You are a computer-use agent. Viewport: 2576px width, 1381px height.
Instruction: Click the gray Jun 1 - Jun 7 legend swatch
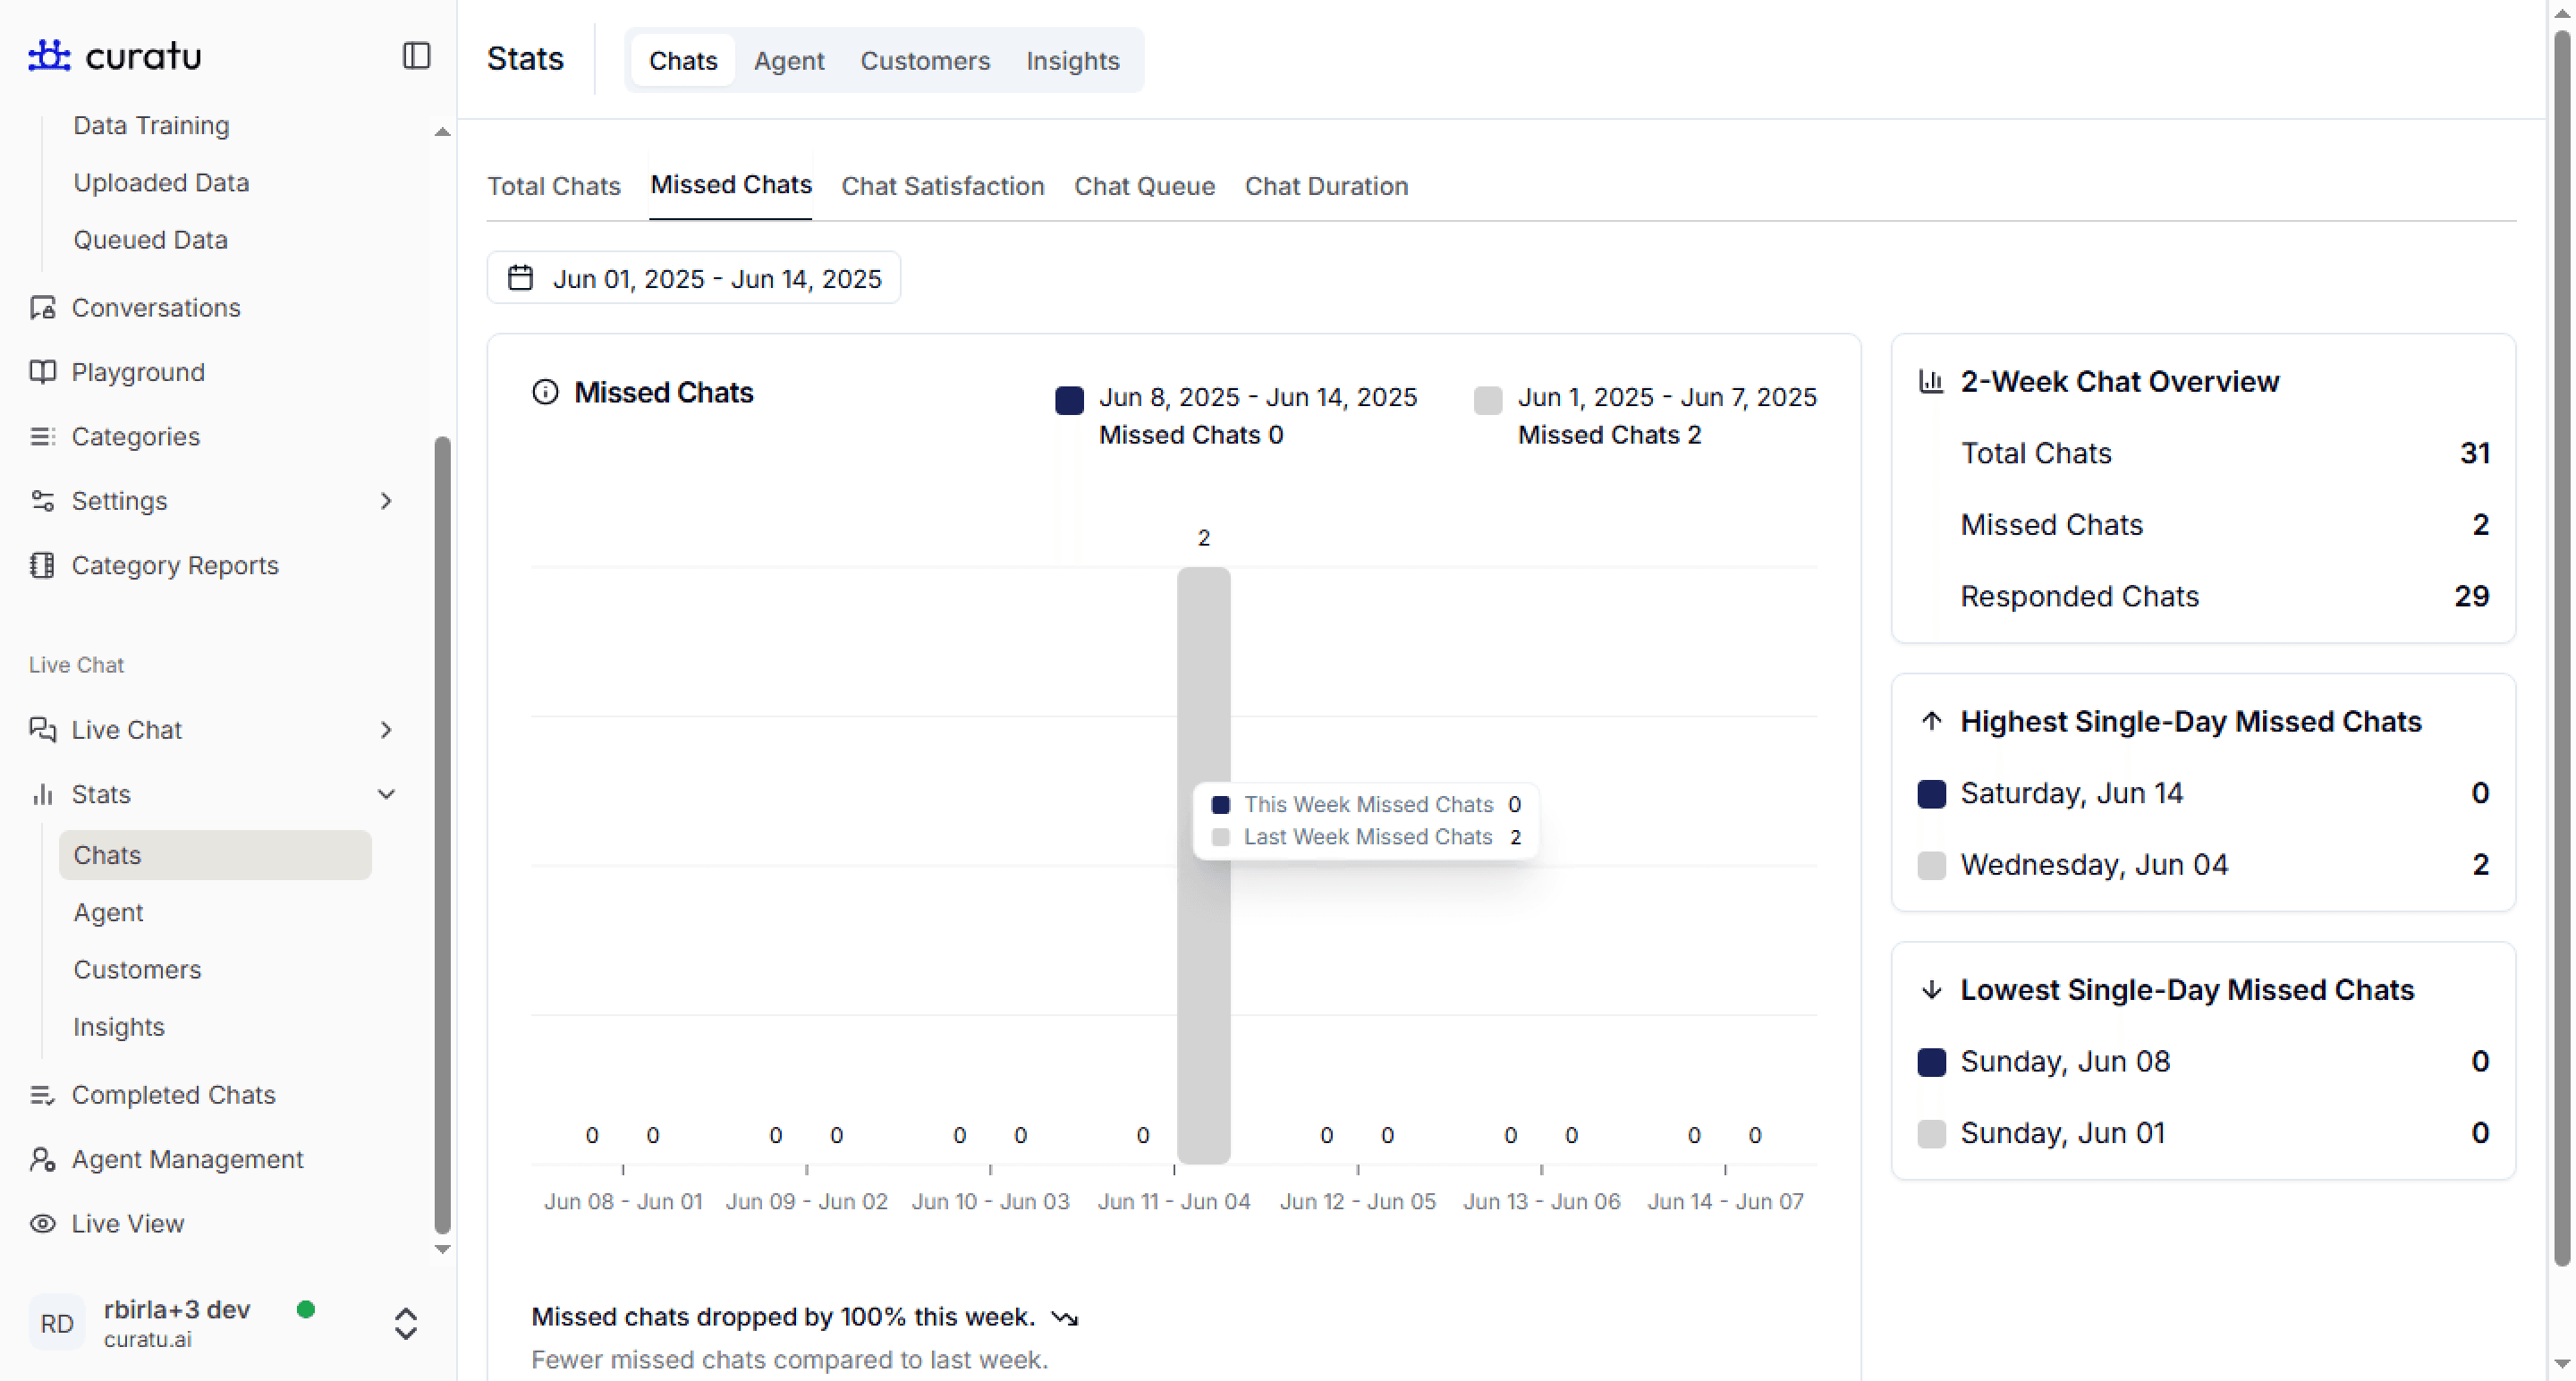click(1488, 400)
